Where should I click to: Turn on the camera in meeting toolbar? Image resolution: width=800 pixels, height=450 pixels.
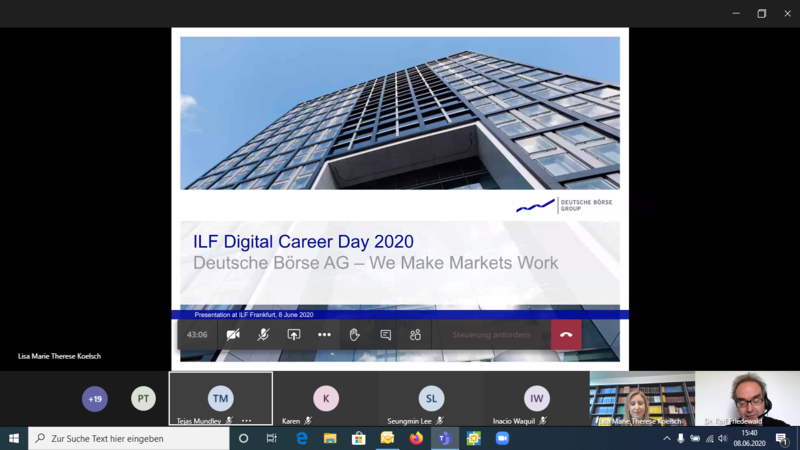point(233,335)
